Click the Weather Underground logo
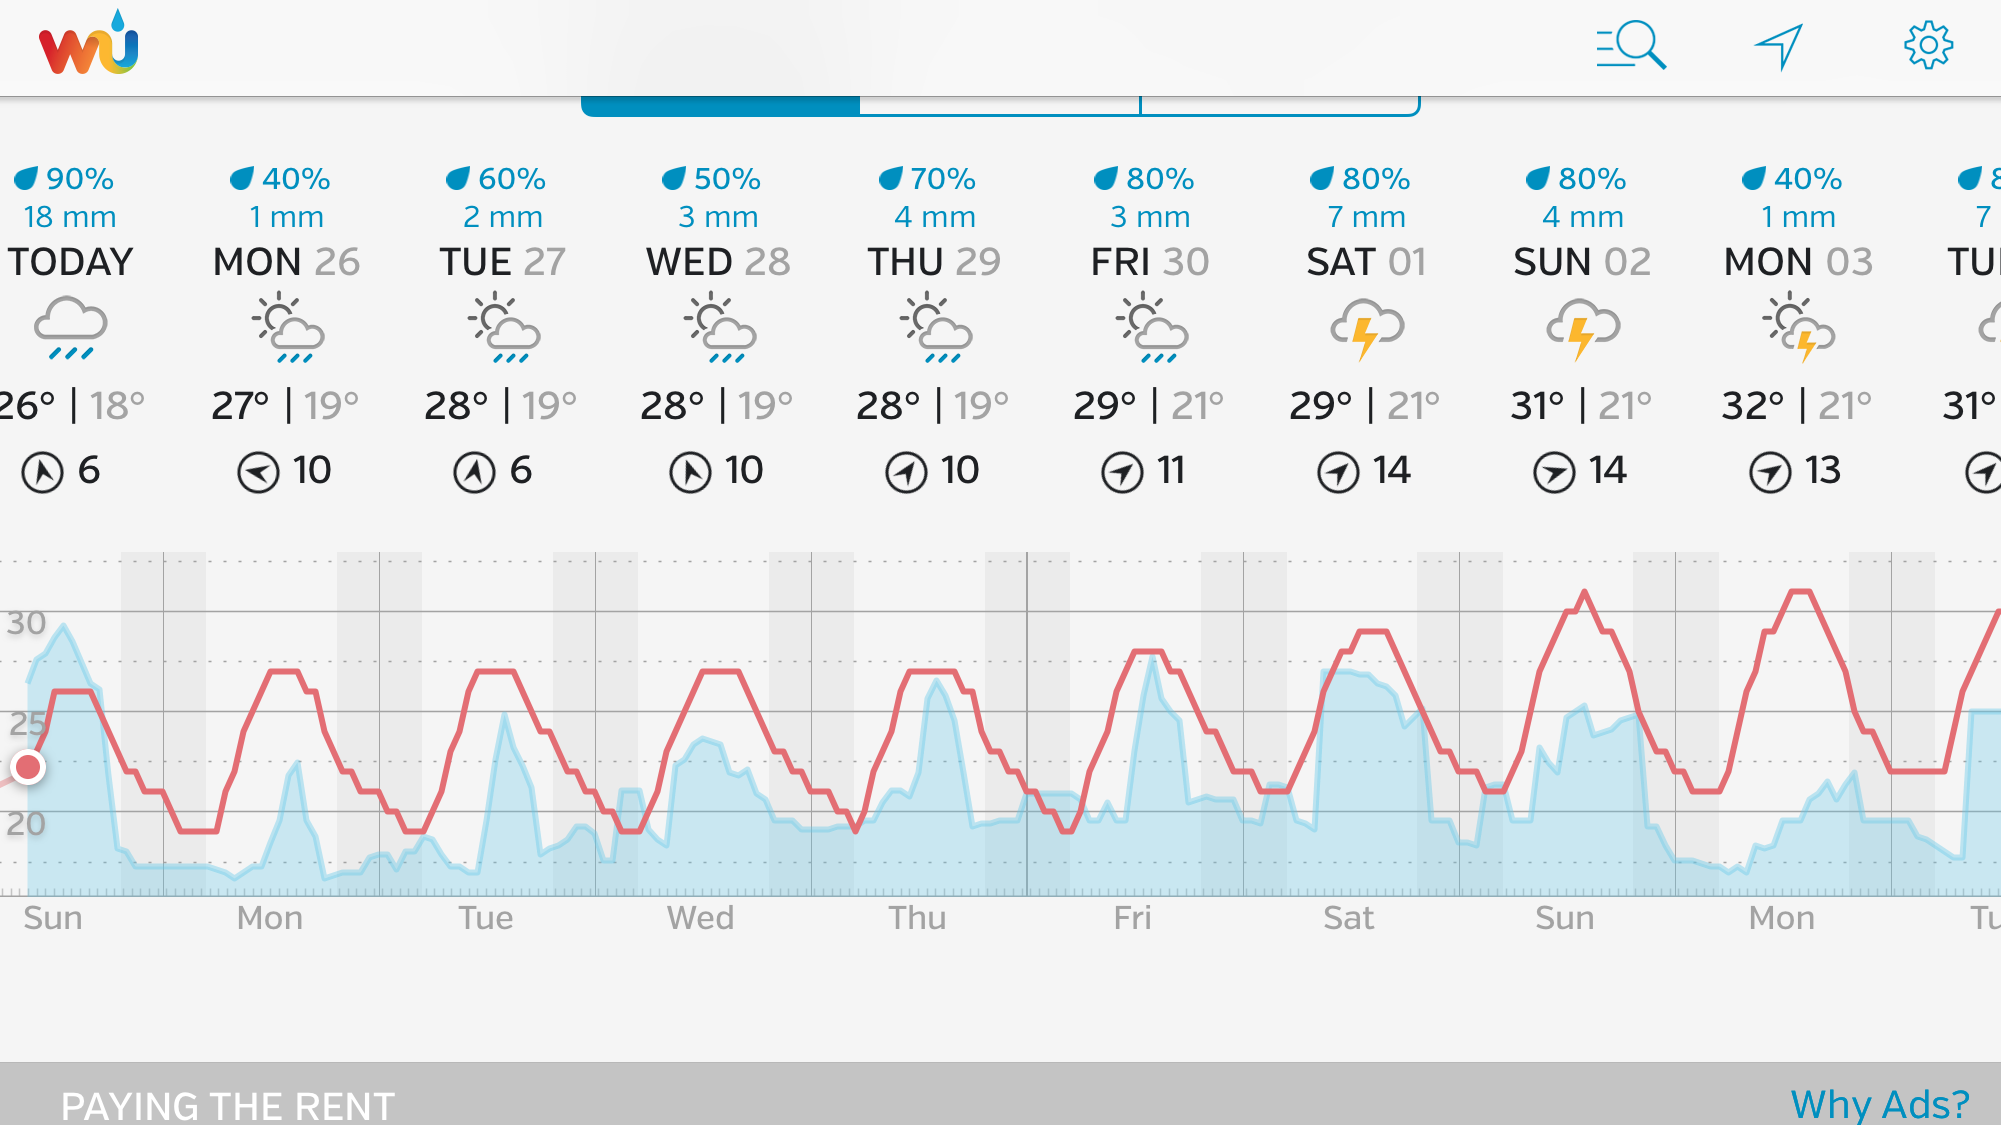The width and height of the screenshot is (2001, 1125). (x=89, y=45)
